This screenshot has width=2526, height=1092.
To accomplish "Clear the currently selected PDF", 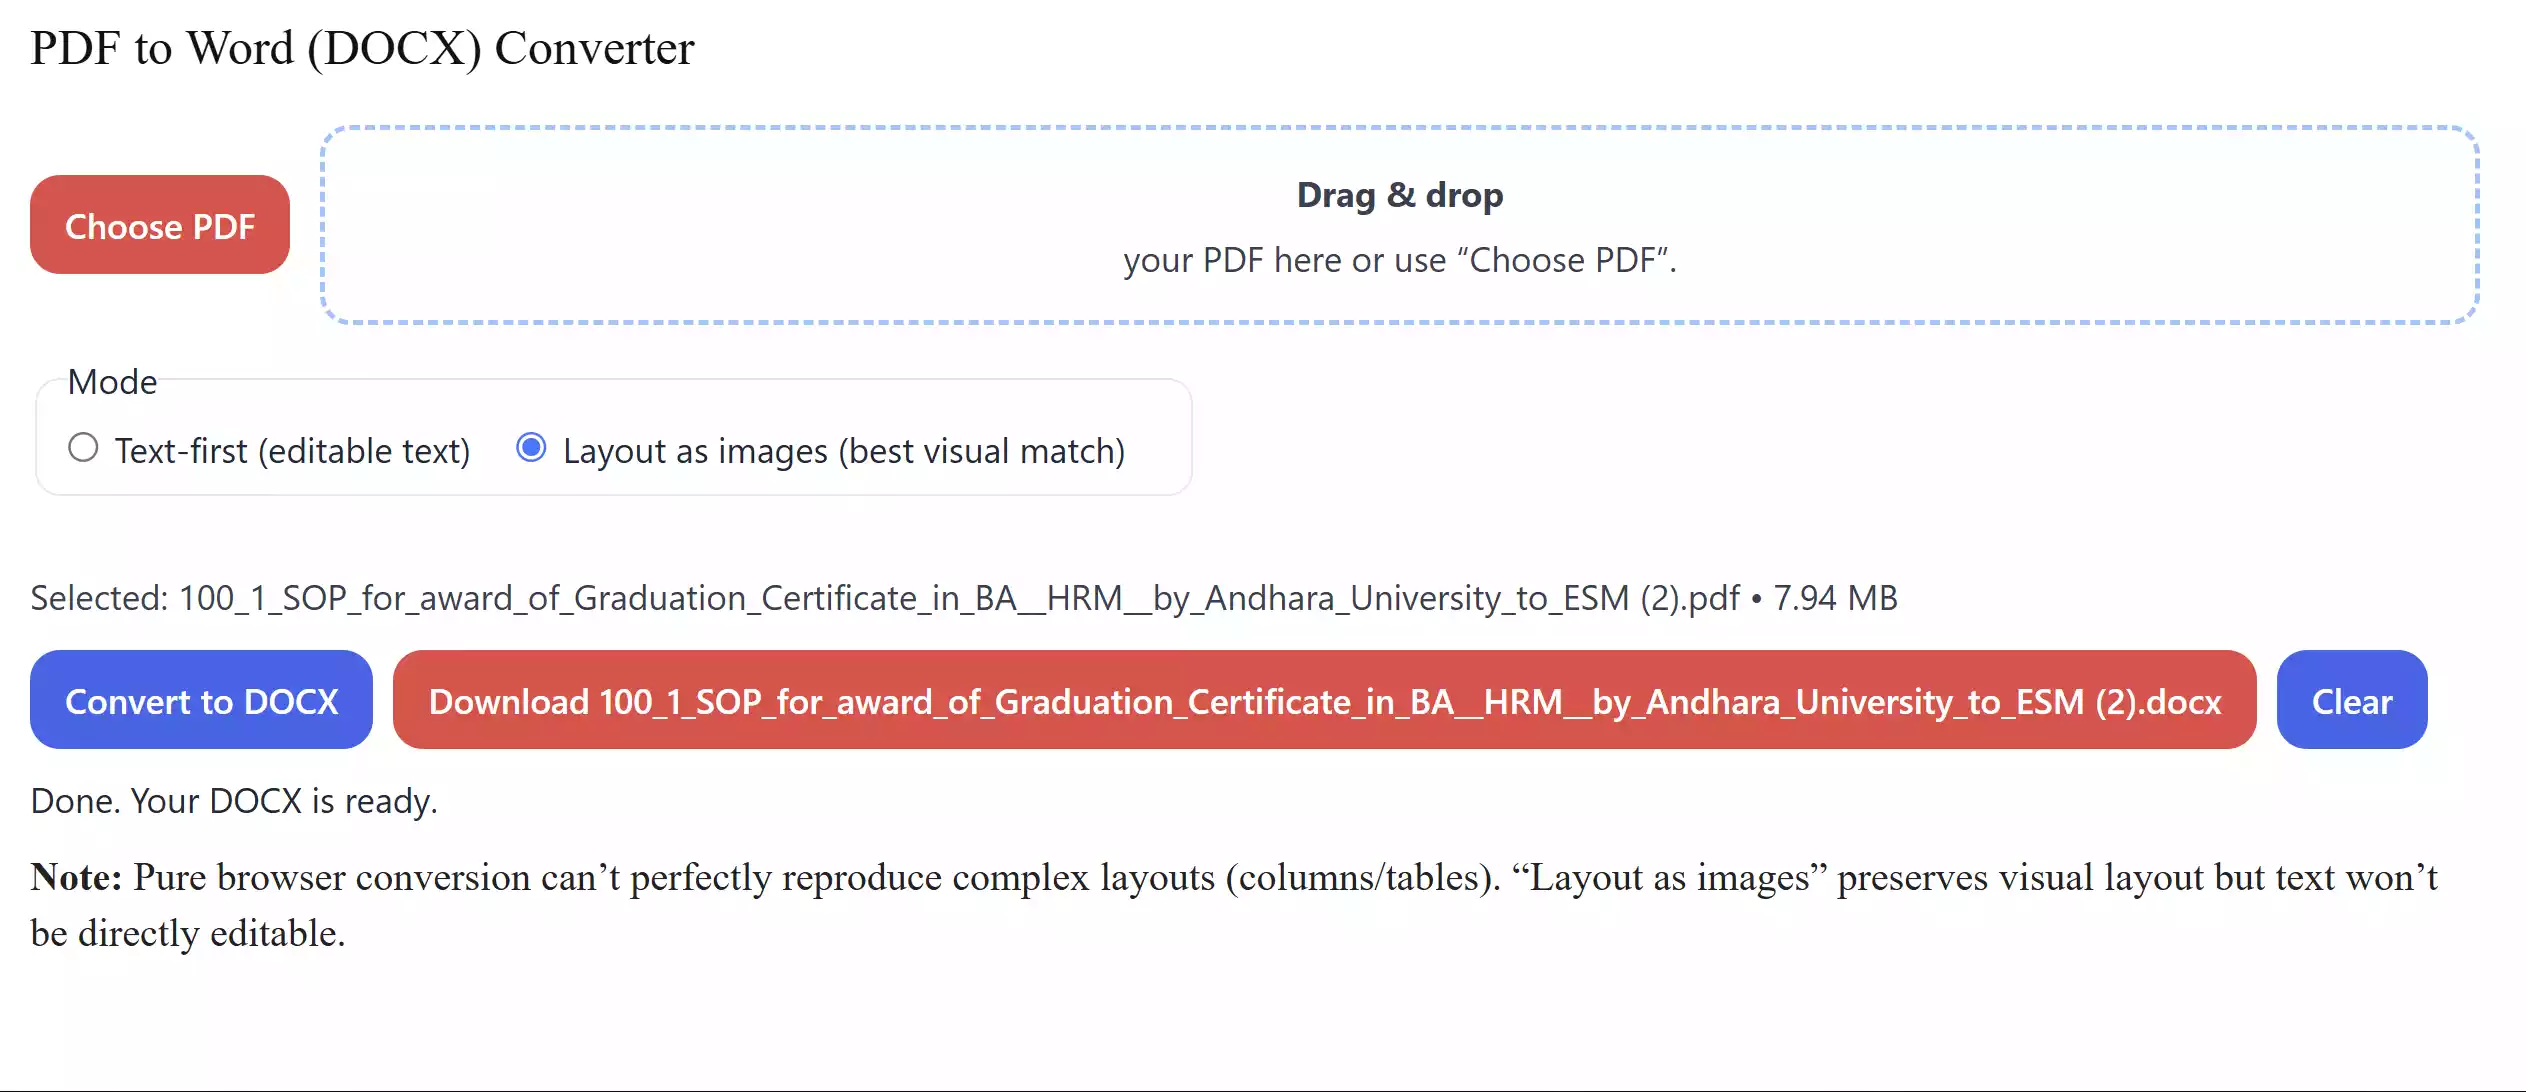I will [x=2350, y=700].
